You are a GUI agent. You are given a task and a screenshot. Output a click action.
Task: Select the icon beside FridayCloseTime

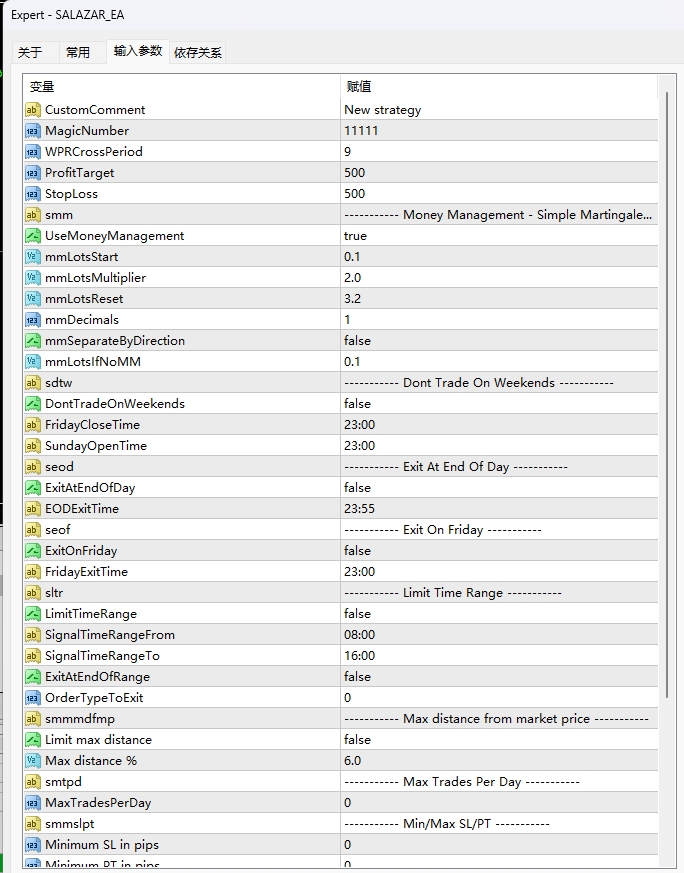tap(33, 425)
